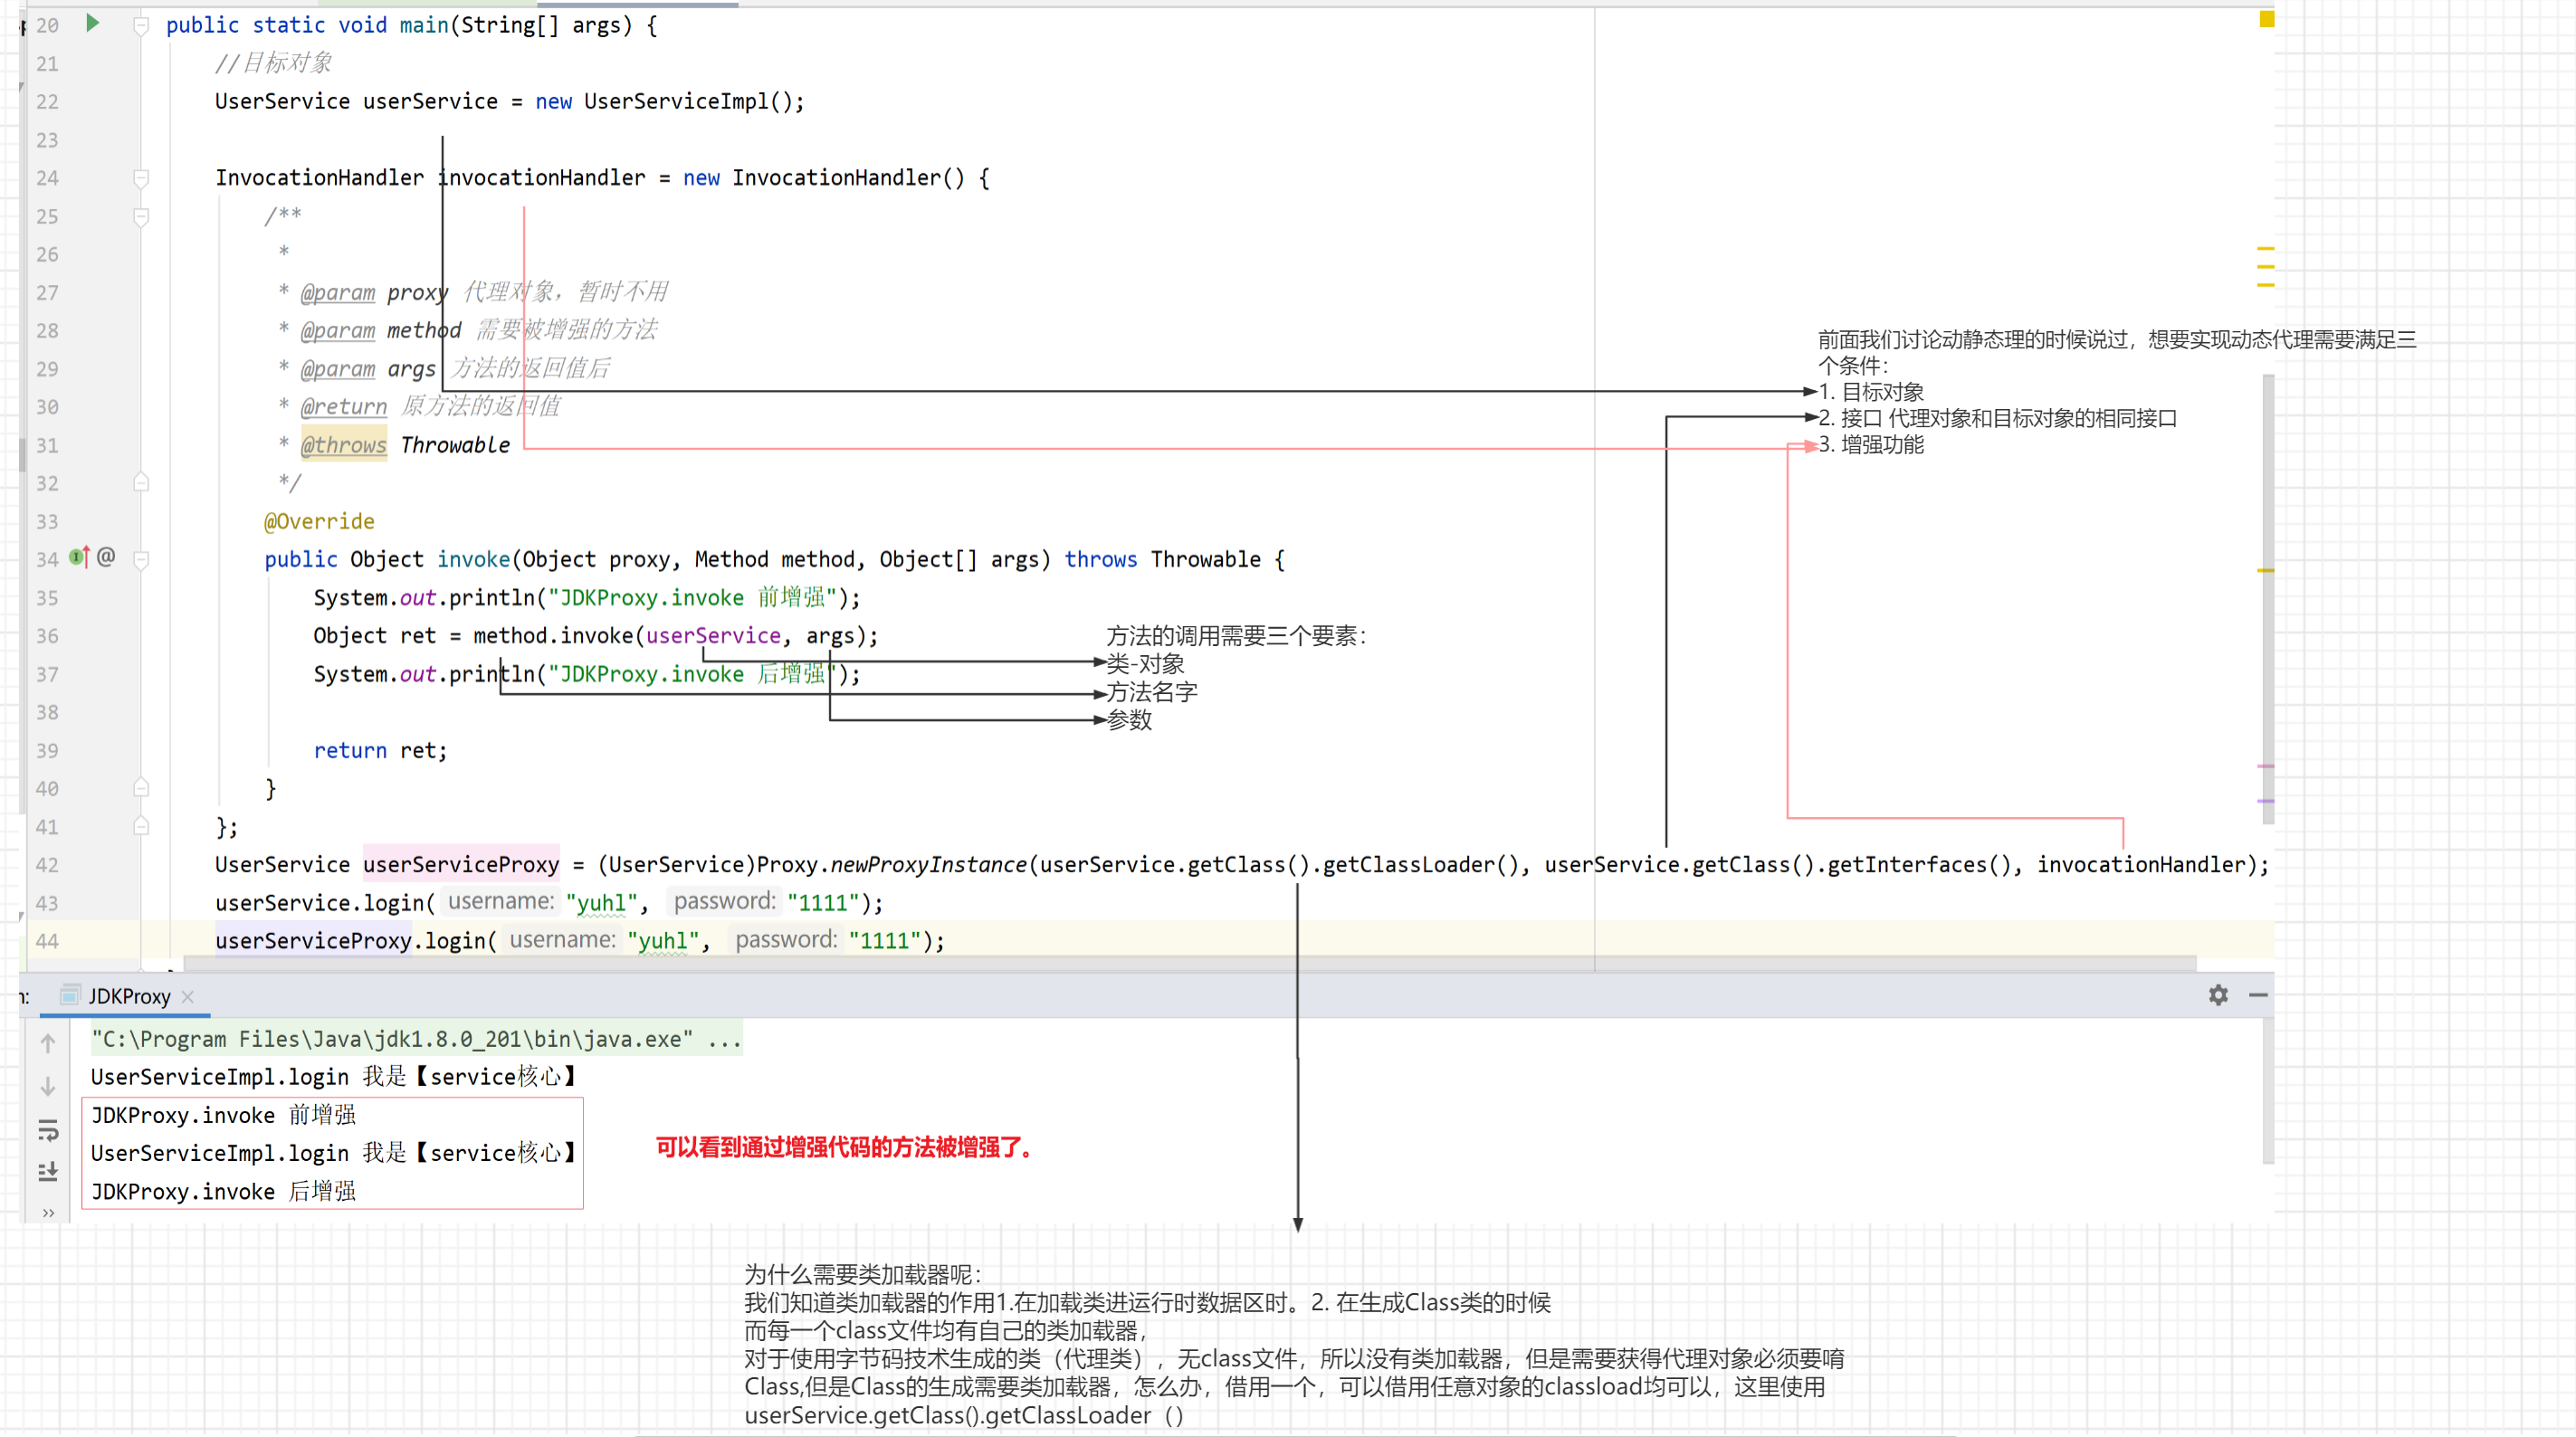Click the purple "userService" argument on line 36
This screenshot has height=1437, width=2576.
(713, 636)
